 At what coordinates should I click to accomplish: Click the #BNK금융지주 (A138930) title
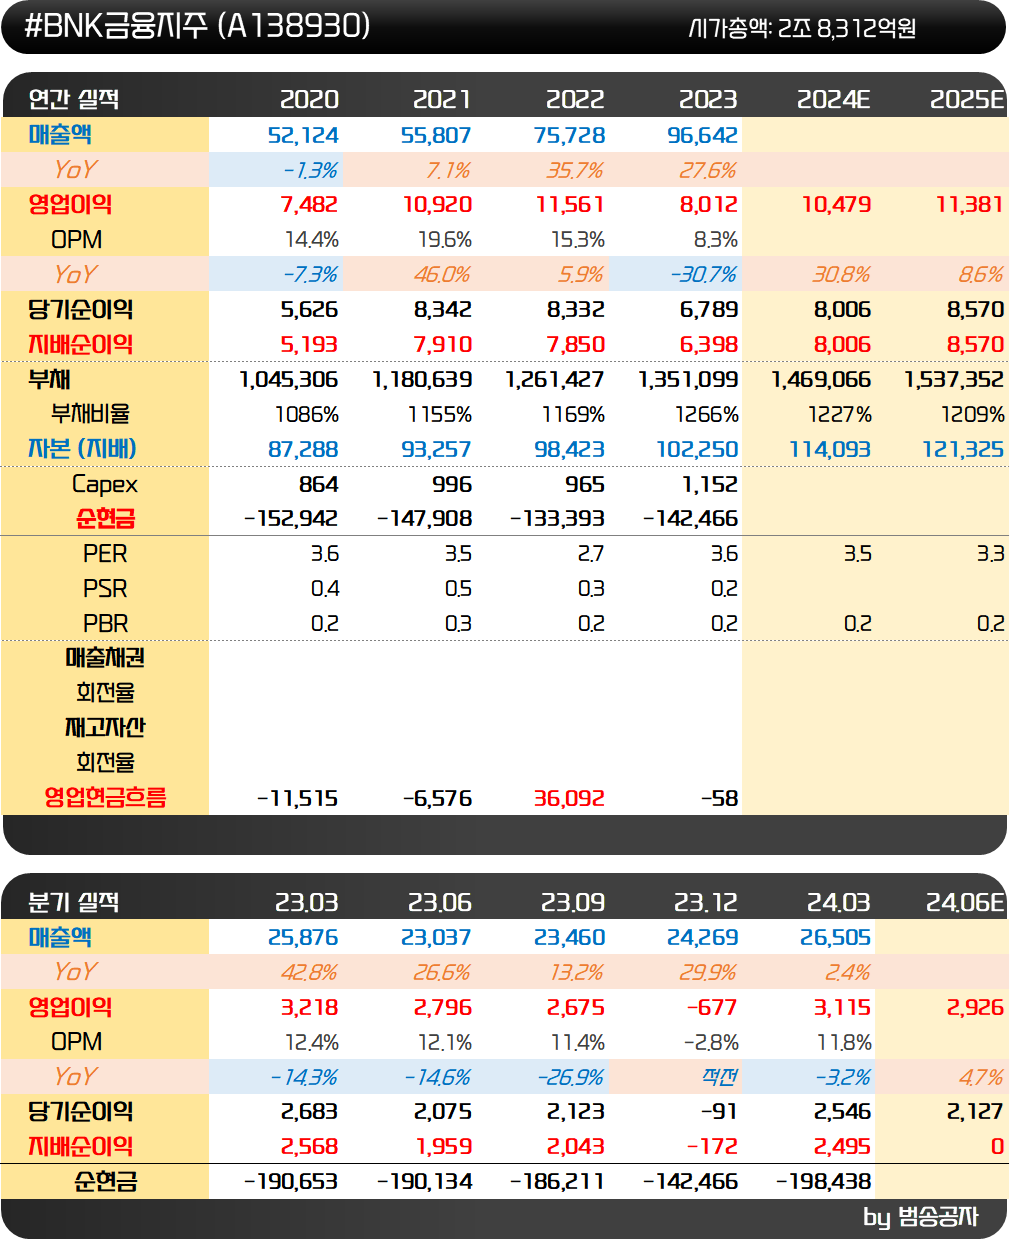(x=197, y=26)
